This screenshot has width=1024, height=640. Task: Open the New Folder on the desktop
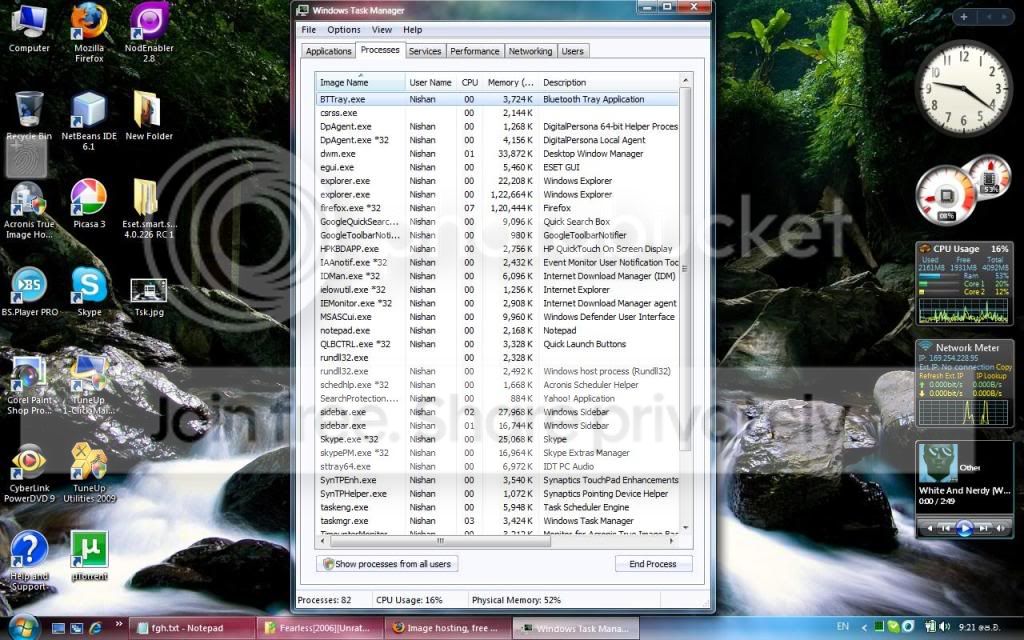pos(149,116)
